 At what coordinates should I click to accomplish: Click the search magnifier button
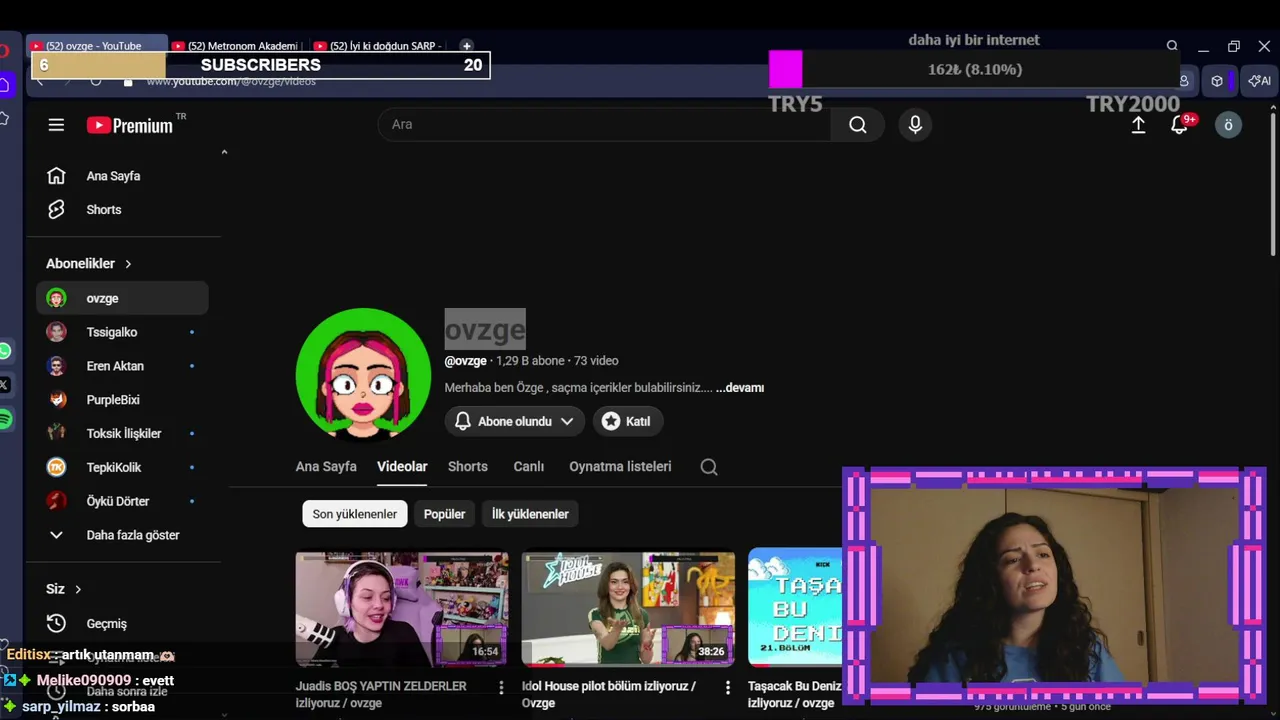click(x=857, y=124)
